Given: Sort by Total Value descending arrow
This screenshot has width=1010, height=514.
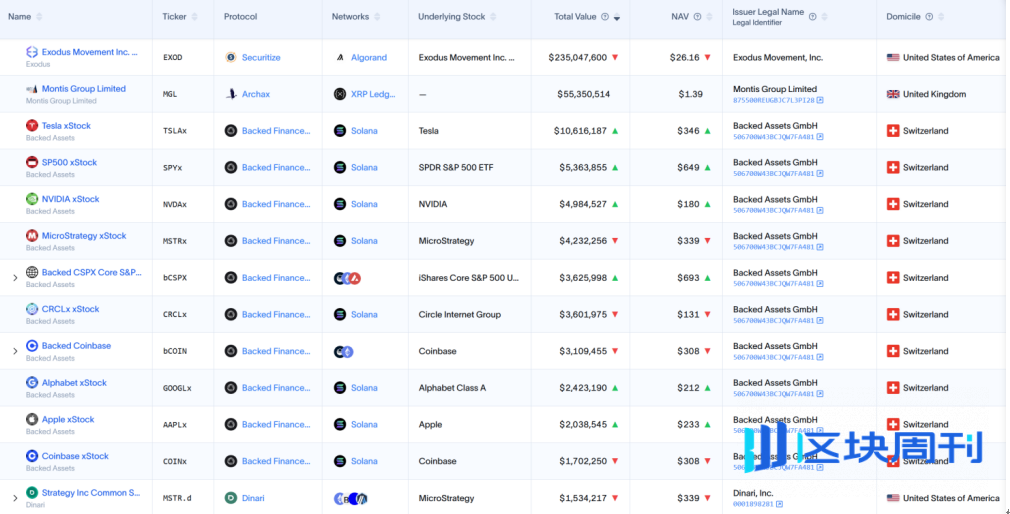Looking at the screenshot, I should click(617, 17).
